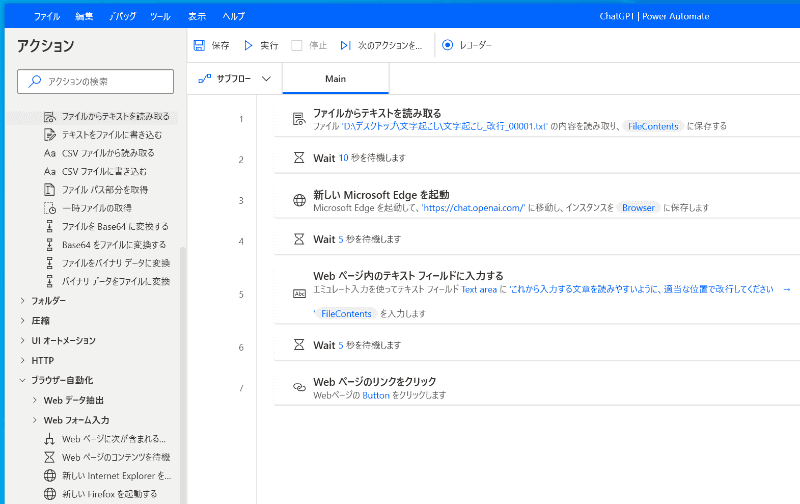Click the Text area link in step 5
Viewport: 800px width, 504px height.
(x=479, y=290)
